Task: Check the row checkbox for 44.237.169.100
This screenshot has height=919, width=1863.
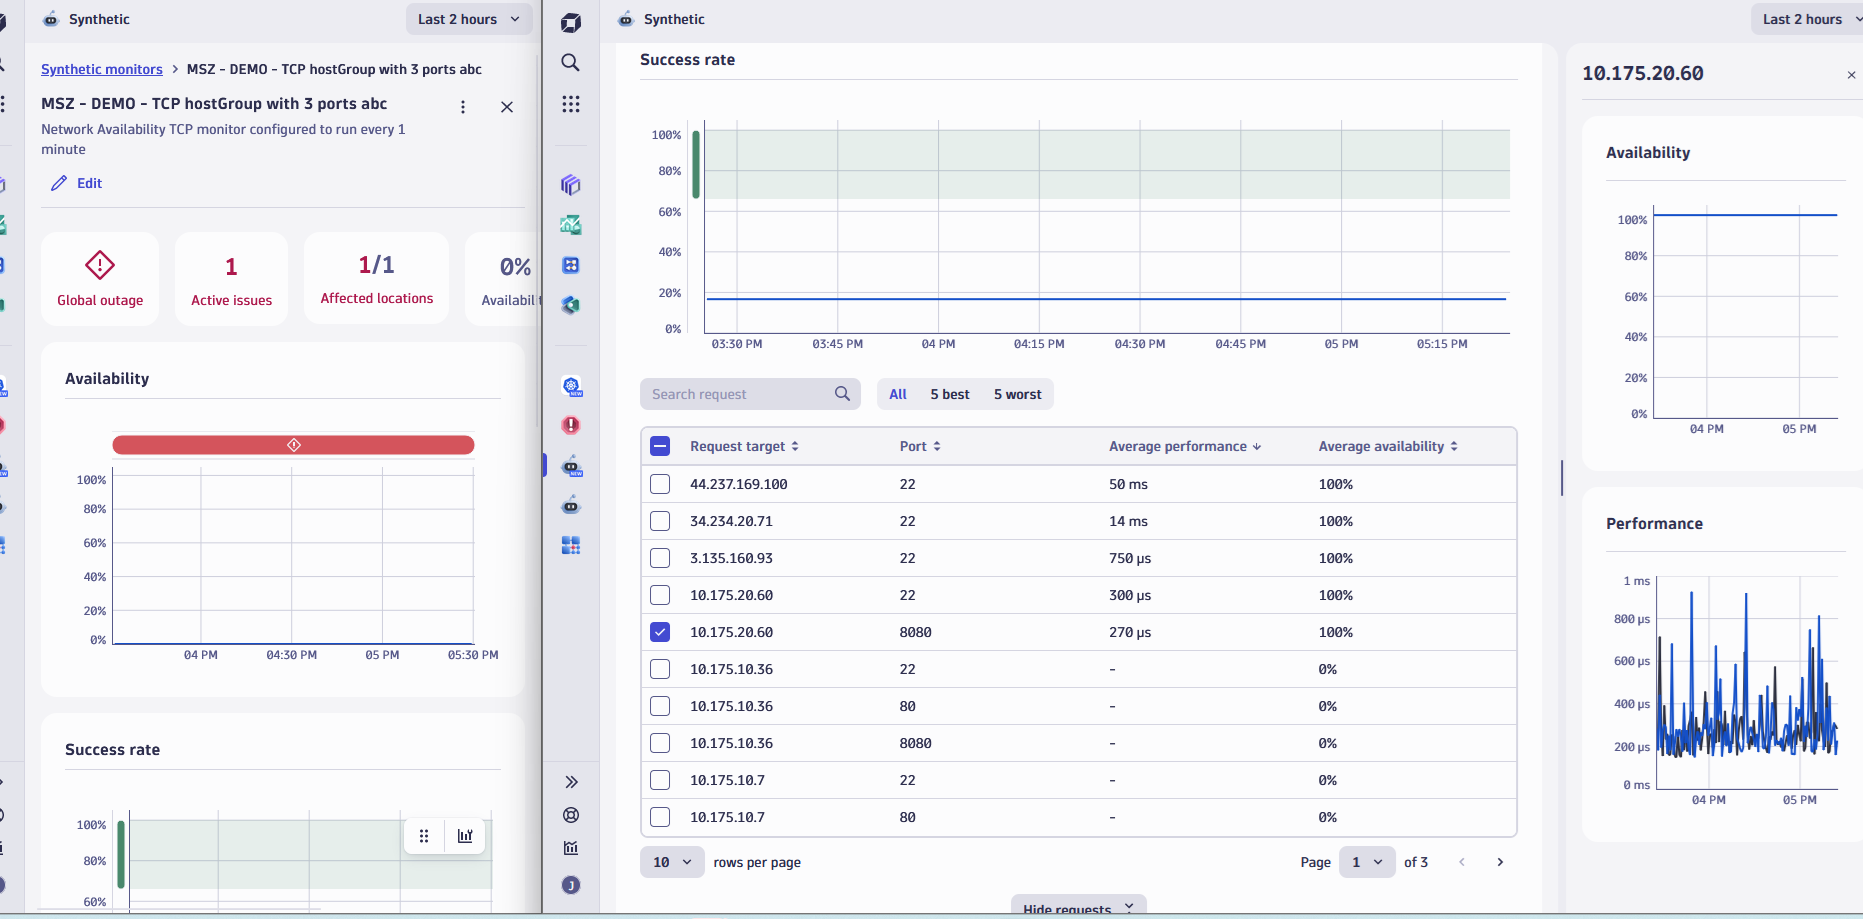Action: (x=660, y=483)
